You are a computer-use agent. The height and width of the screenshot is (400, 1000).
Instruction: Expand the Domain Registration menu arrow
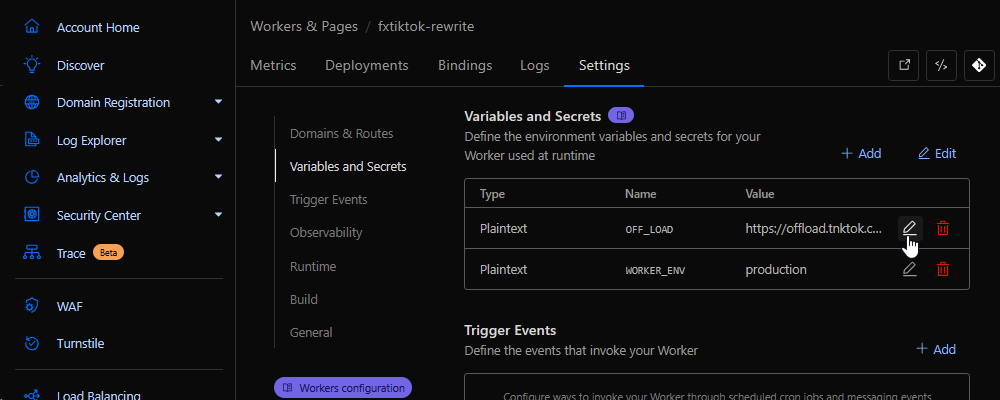219,102
